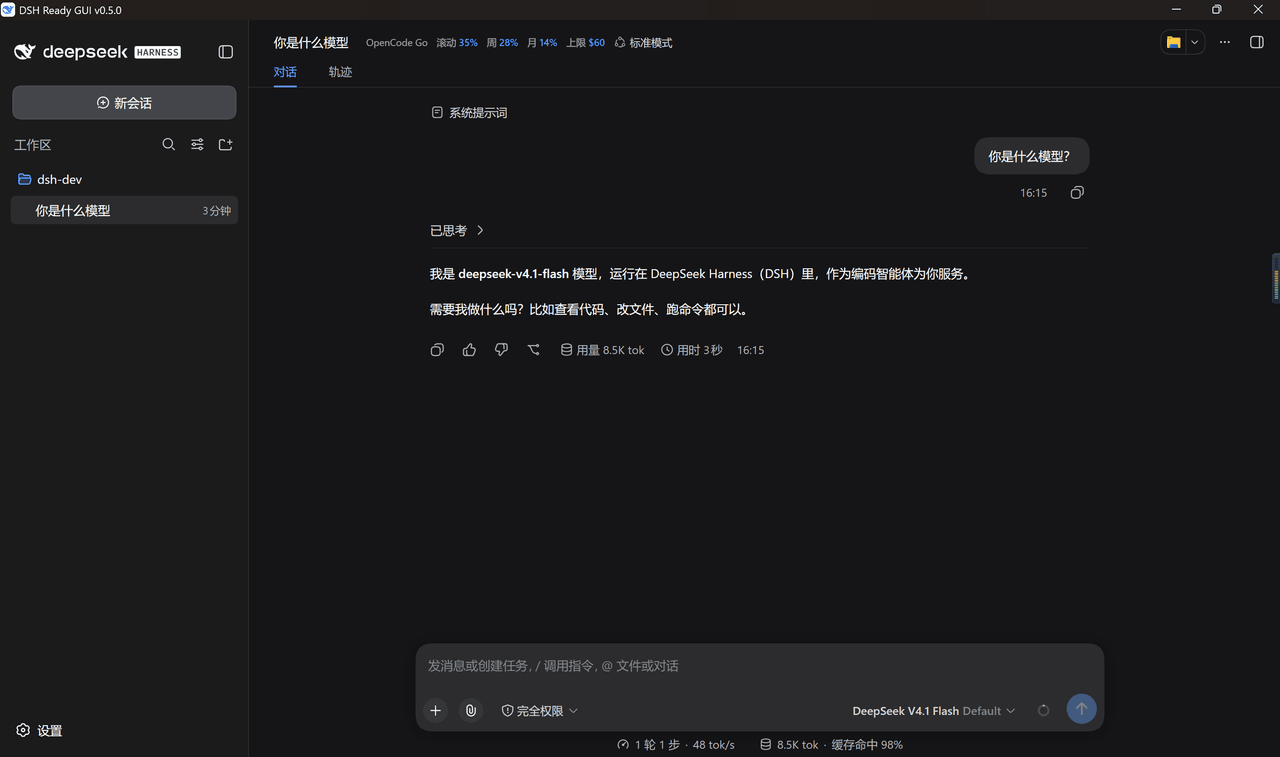Screen dimensions: 1280x757
Task: Branch or retry reply with fork icon
Action: point(534,350)
